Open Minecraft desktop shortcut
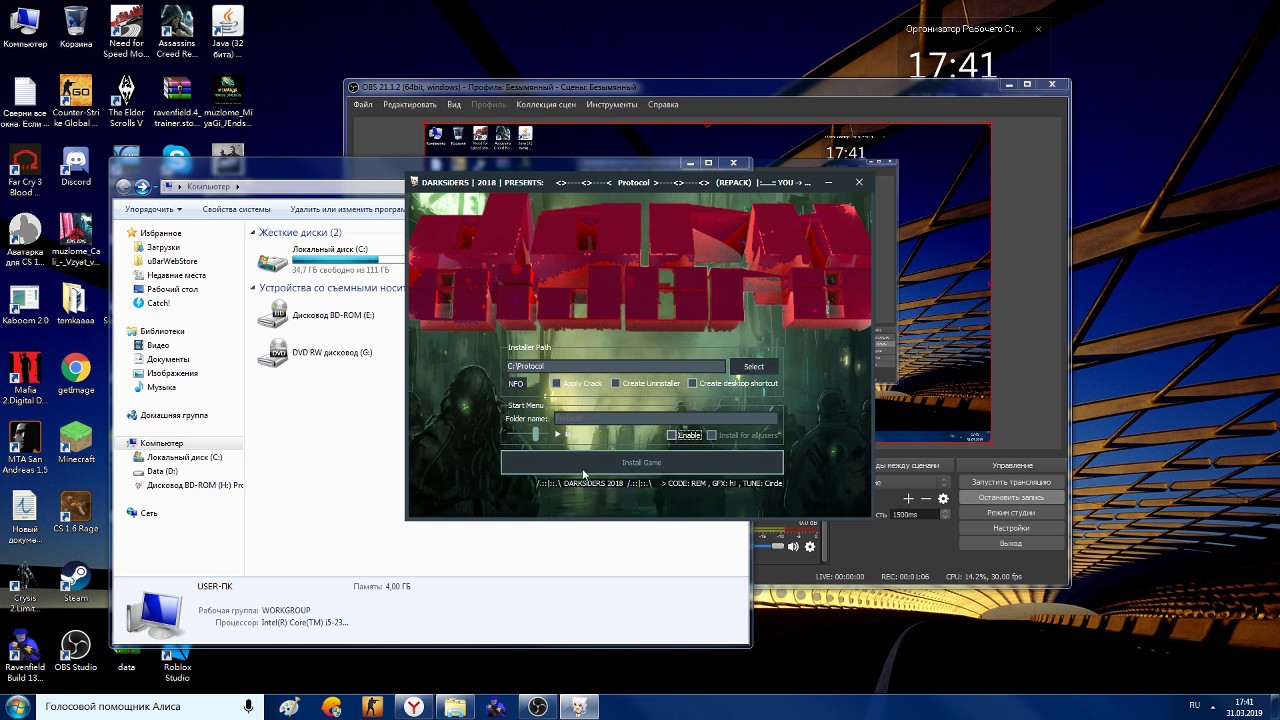The image size is (1280, 720). (76, 443)
